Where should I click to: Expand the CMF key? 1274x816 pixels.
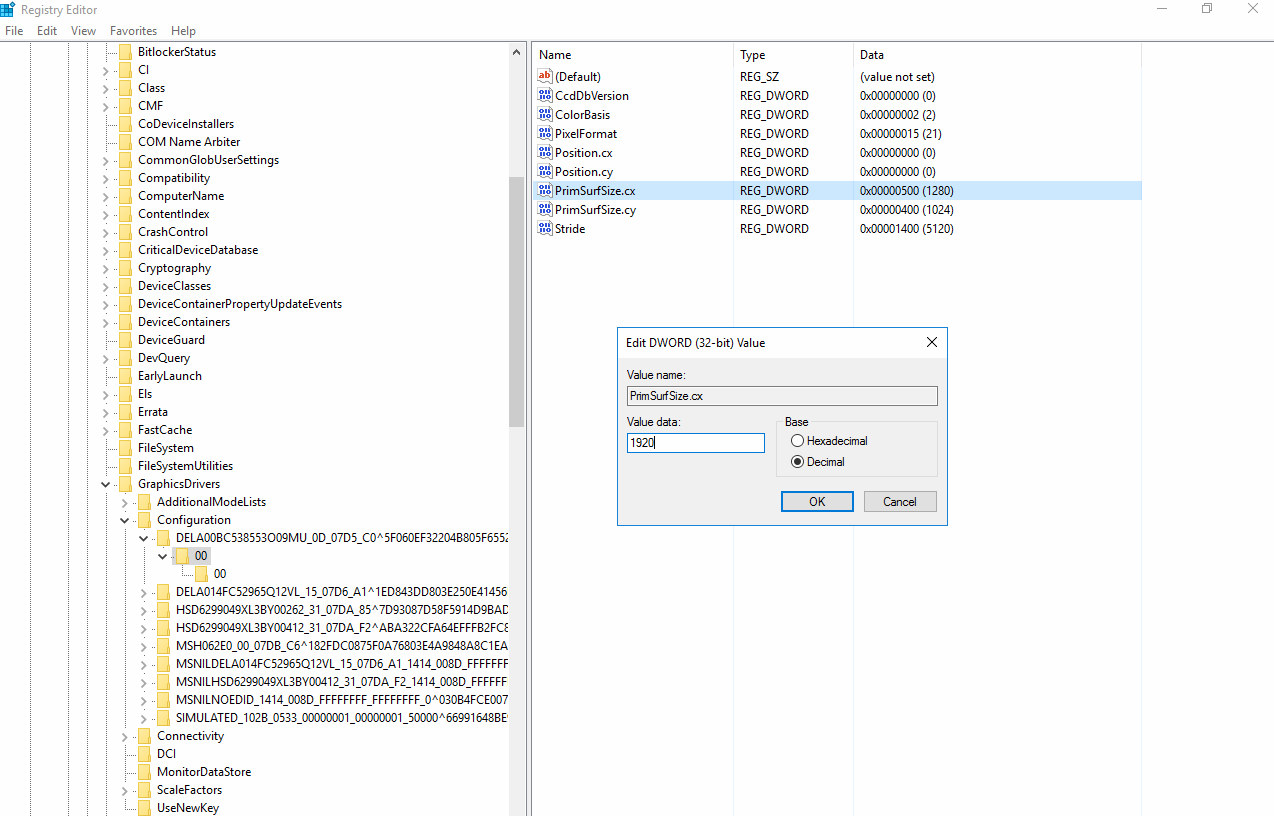106,106
